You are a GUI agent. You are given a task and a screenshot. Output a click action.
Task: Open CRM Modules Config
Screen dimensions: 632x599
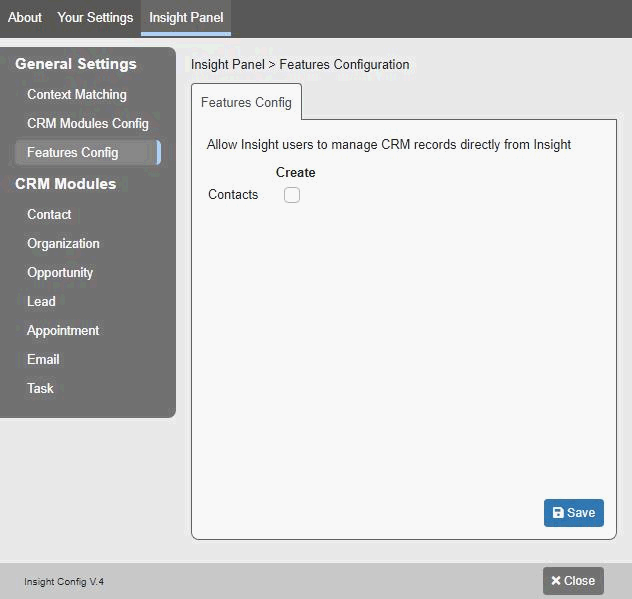pyautogui.click(x=87, y=123)
